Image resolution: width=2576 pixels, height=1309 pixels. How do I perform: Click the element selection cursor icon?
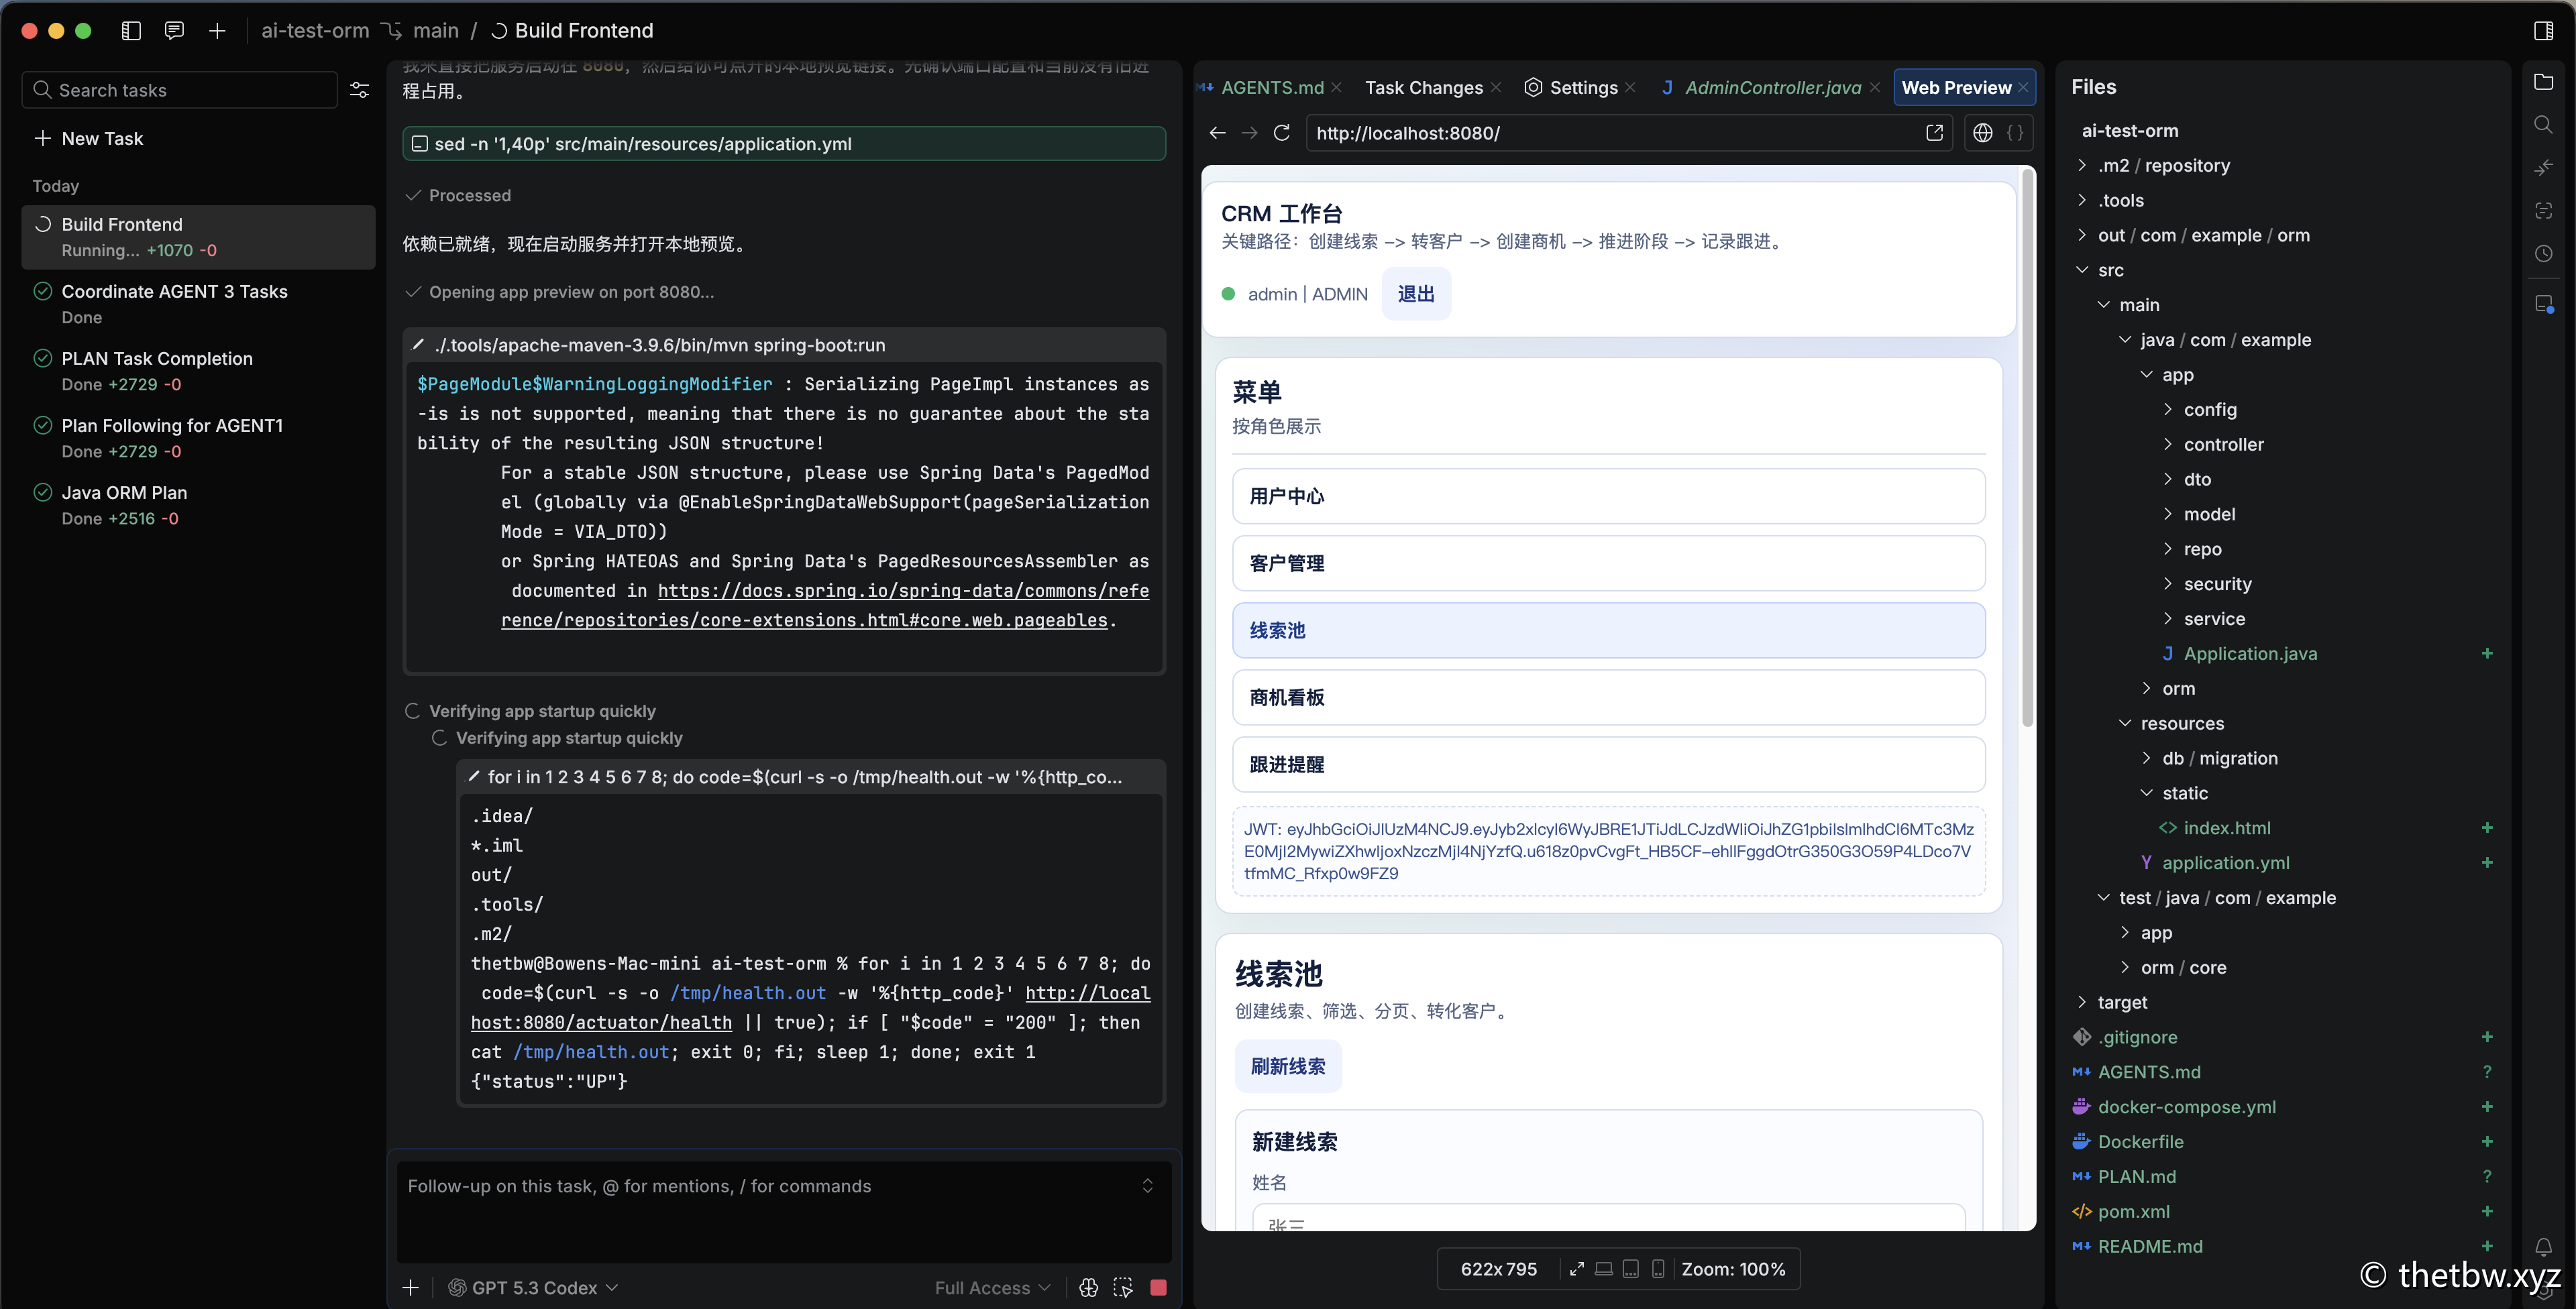click(1123, 1288)
